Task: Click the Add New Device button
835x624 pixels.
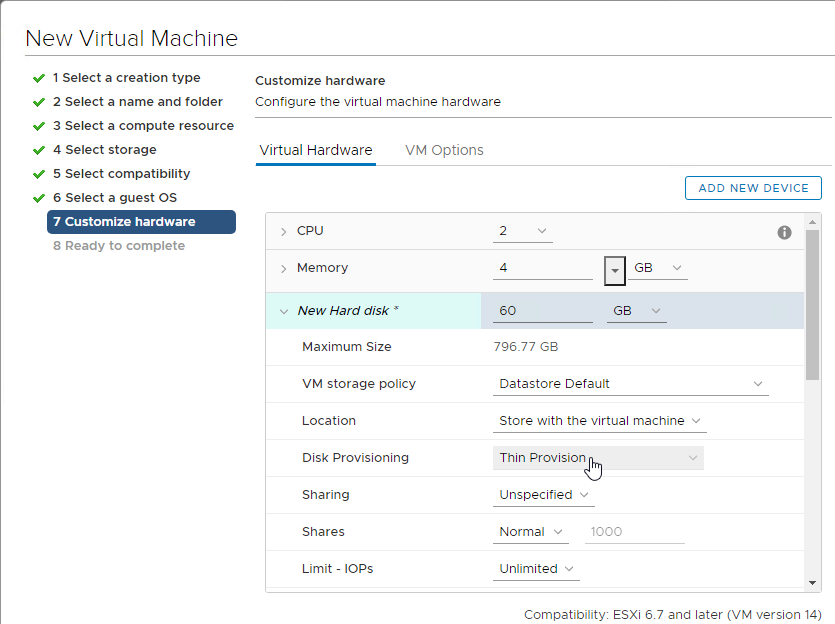Action: click(x=753, y=188)
